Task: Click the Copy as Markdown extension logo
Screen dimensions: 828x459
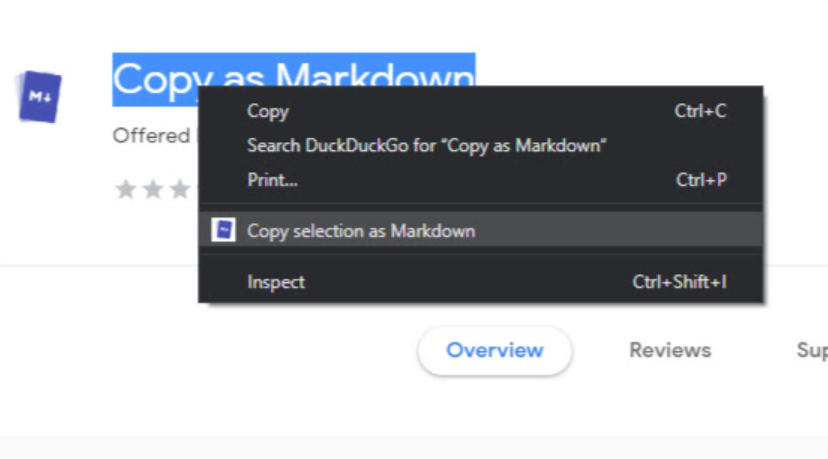Action: click(x=39, y=96)
